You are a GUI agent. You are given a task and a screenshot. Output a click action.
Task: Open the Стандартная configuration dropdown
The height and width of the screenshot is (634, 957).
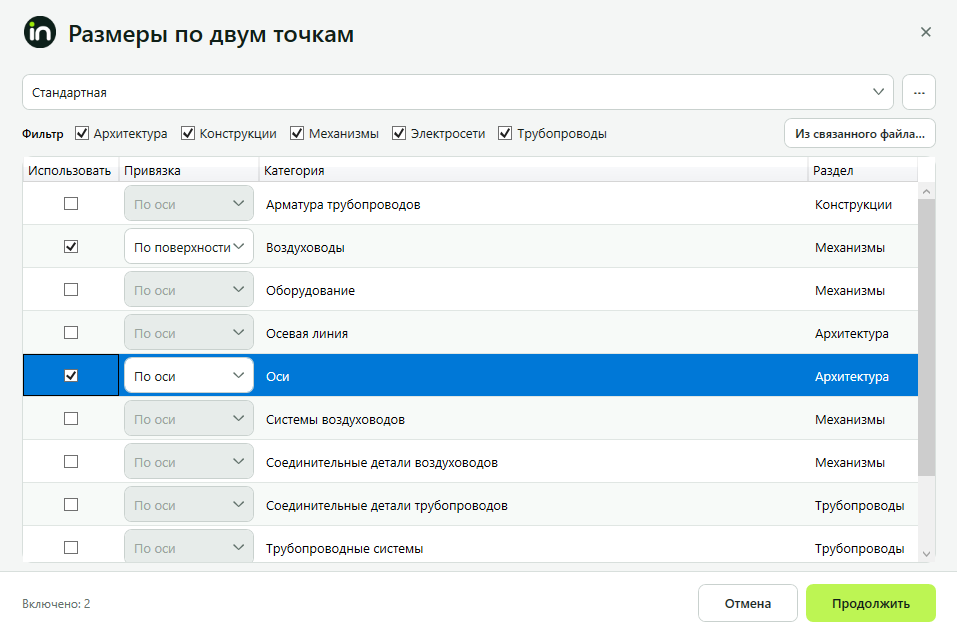458,92
